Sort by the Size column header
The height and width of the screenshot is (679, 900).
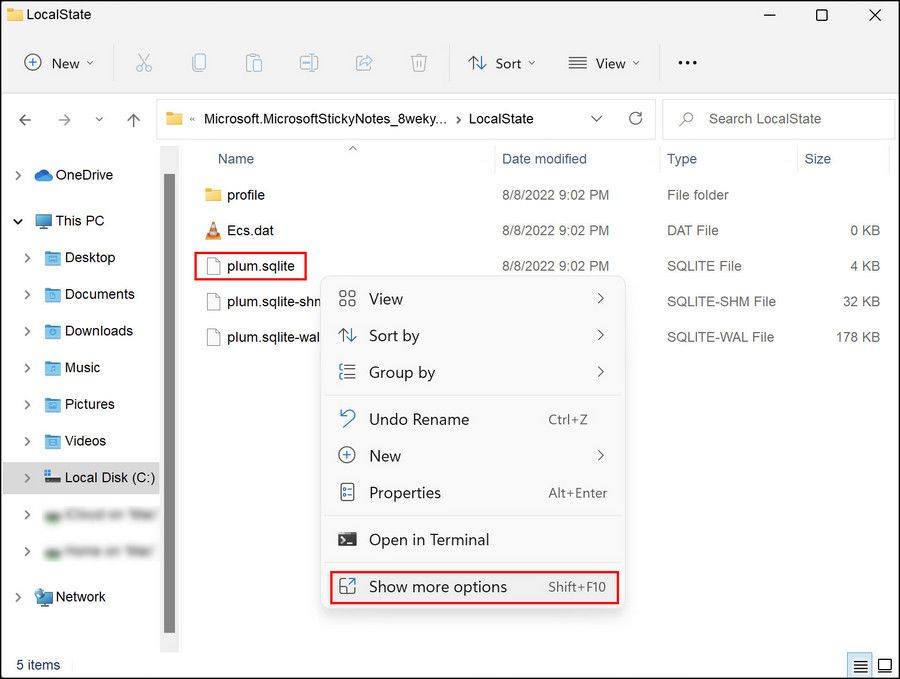pyautogui.click(x=817, y=159)
